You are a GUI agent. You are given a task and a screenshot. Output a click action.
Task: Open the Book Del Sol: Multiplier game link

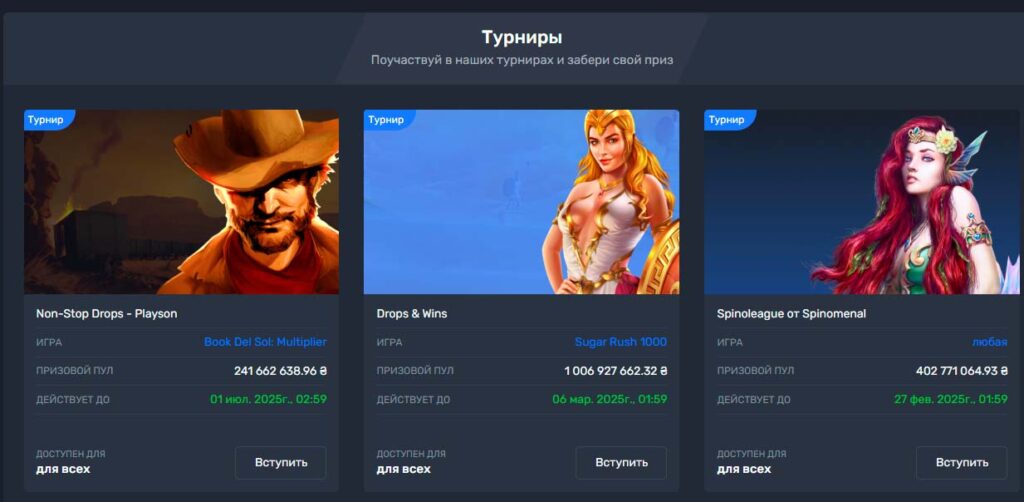tap(265, 342)
